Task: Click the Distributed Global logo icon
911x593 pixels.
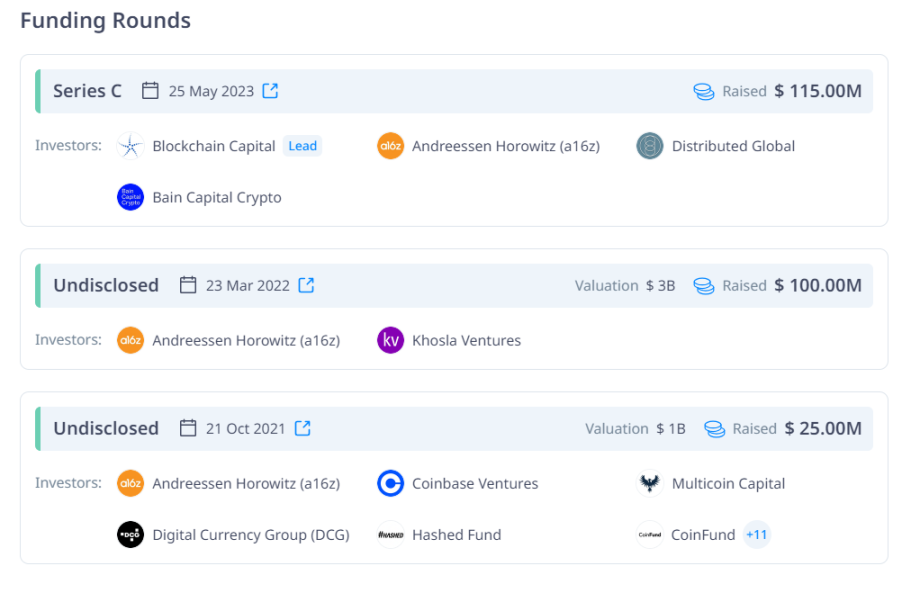Action: [x=650, y=146]
